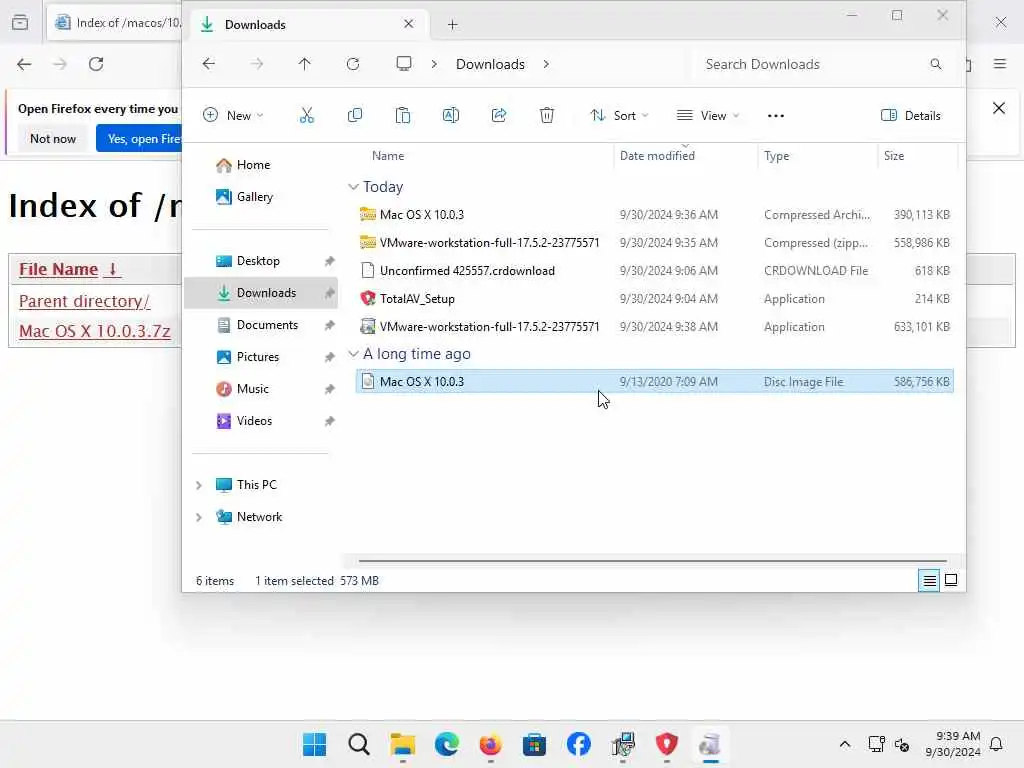Viewport: 1024px width, 768px height.
Task: Go back in File Explorer
Action: tap(208, 64)
